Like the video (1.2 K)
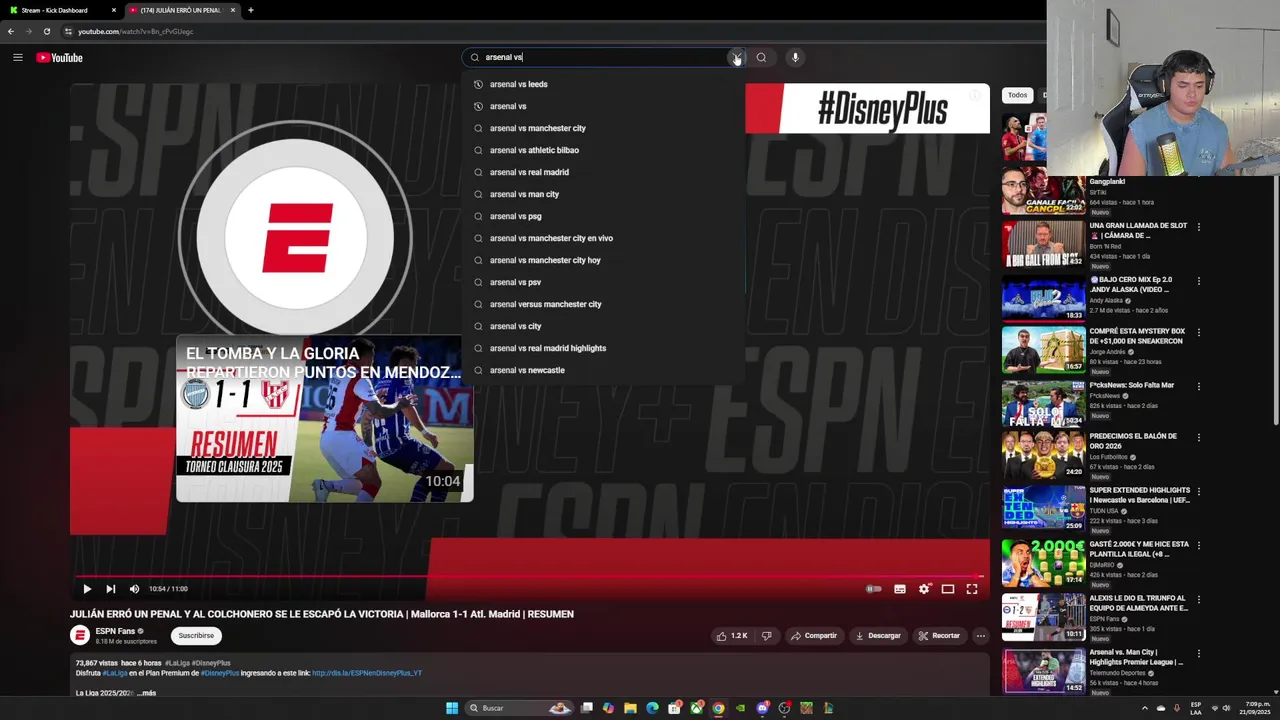Screen dimensions: 1280x720 click(x=732, y=635)
